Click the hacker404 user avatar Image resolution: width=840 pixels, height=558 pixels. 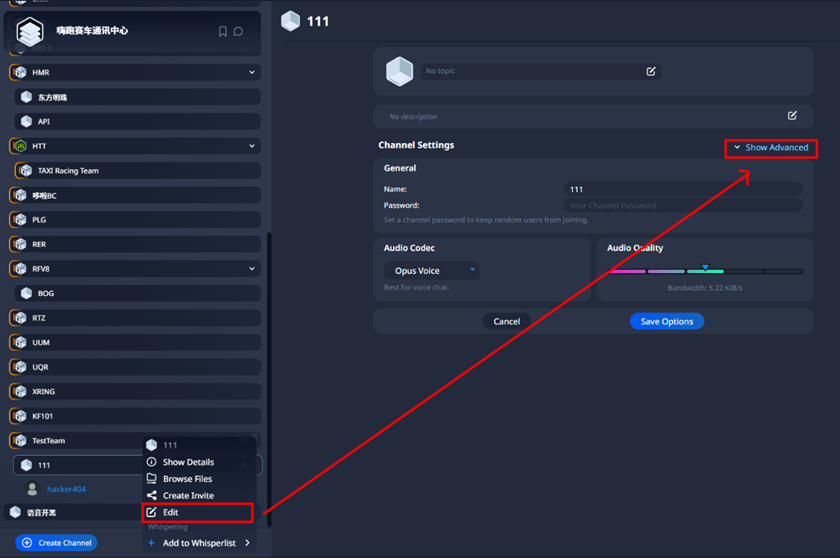(x=32, y=489)
